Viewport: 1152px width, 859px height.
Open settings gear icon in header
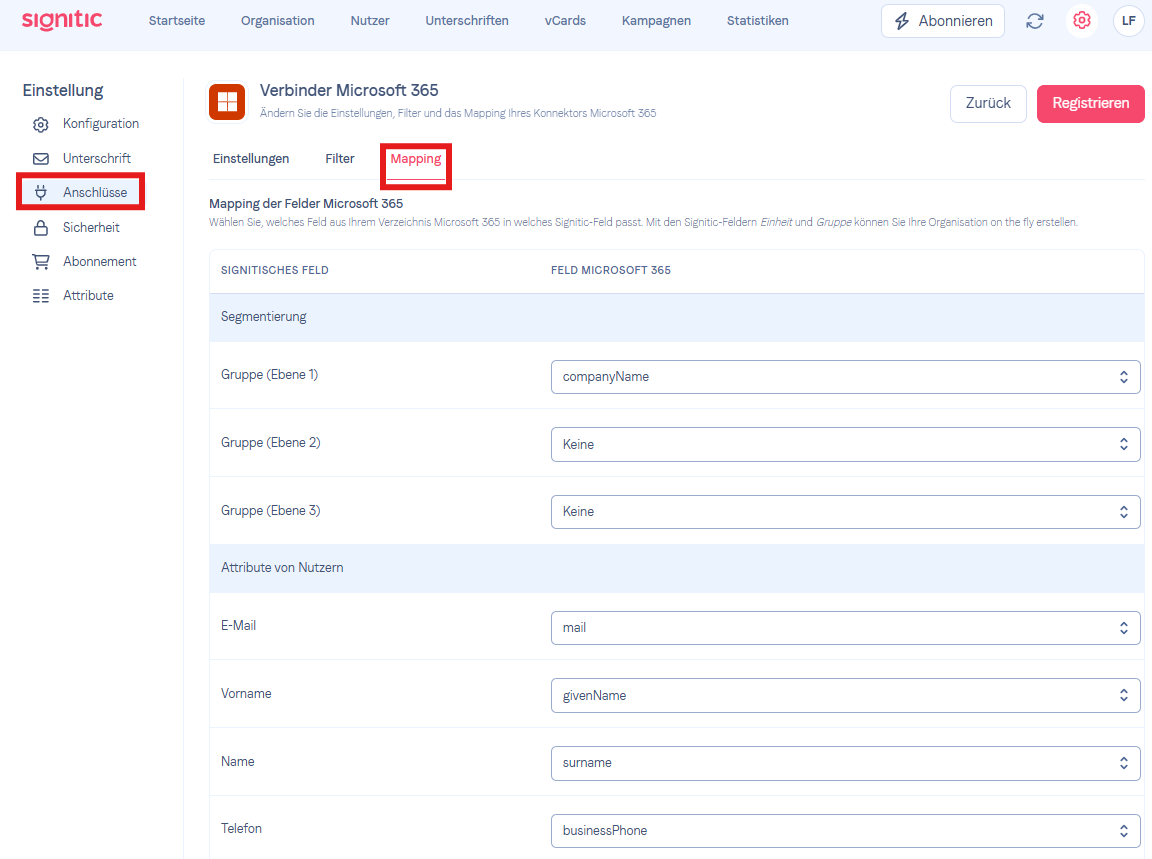pos(1081,21)
